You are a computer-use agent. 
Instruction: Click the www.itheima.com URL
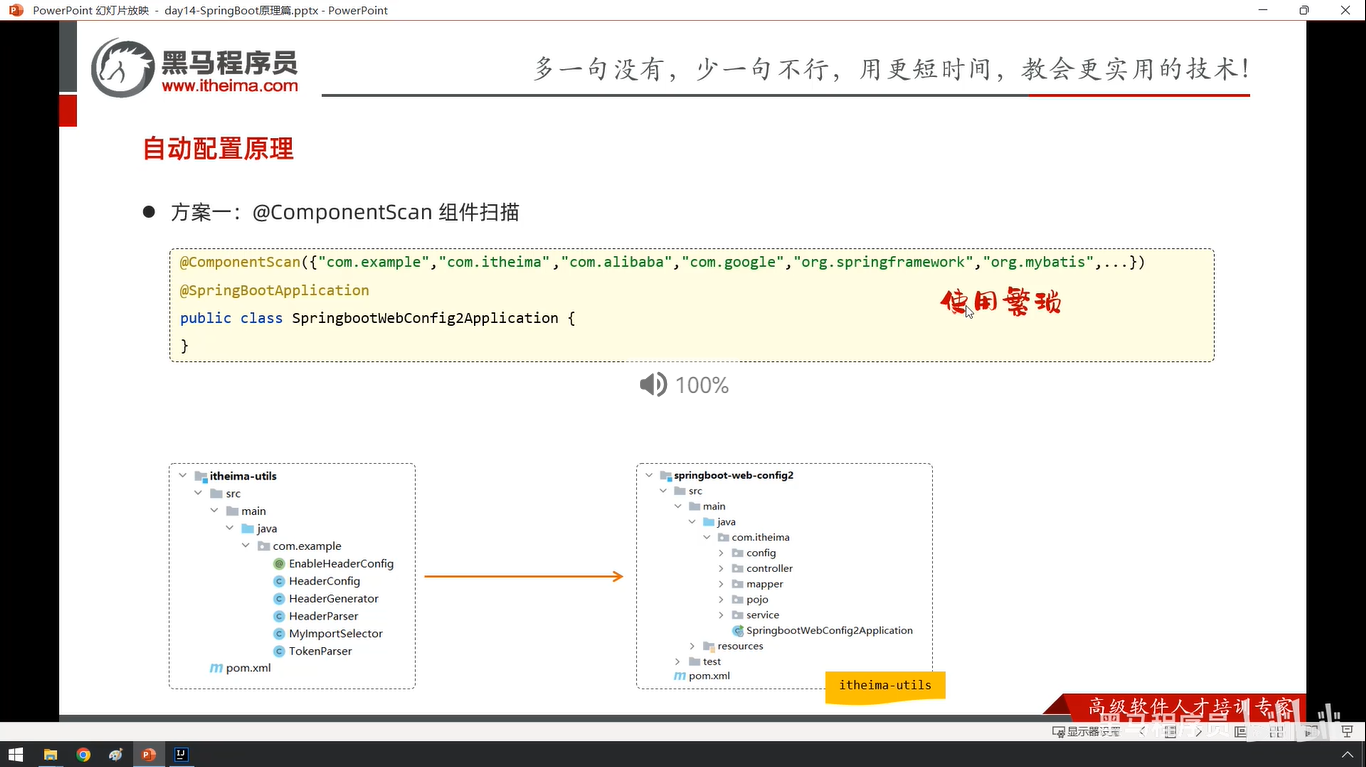tap(230, 86)
